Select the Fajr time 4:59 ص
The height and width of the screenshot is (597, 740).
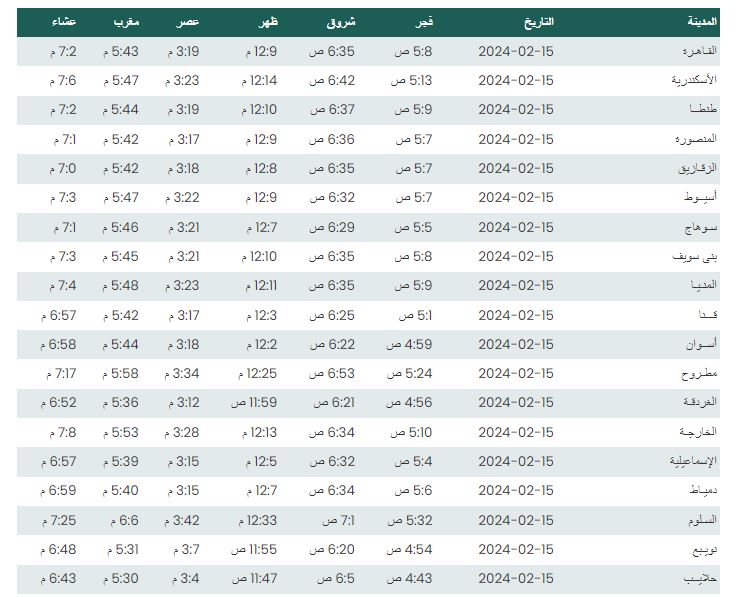(409, 345)
